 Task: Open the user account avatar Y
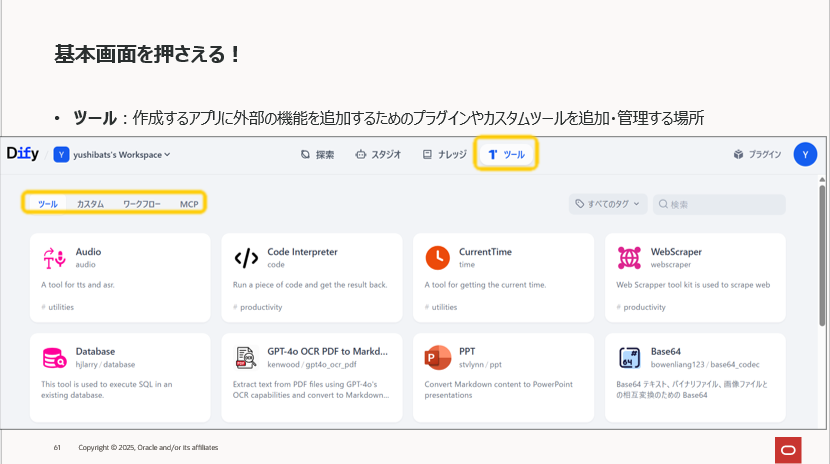click(805, 154)
